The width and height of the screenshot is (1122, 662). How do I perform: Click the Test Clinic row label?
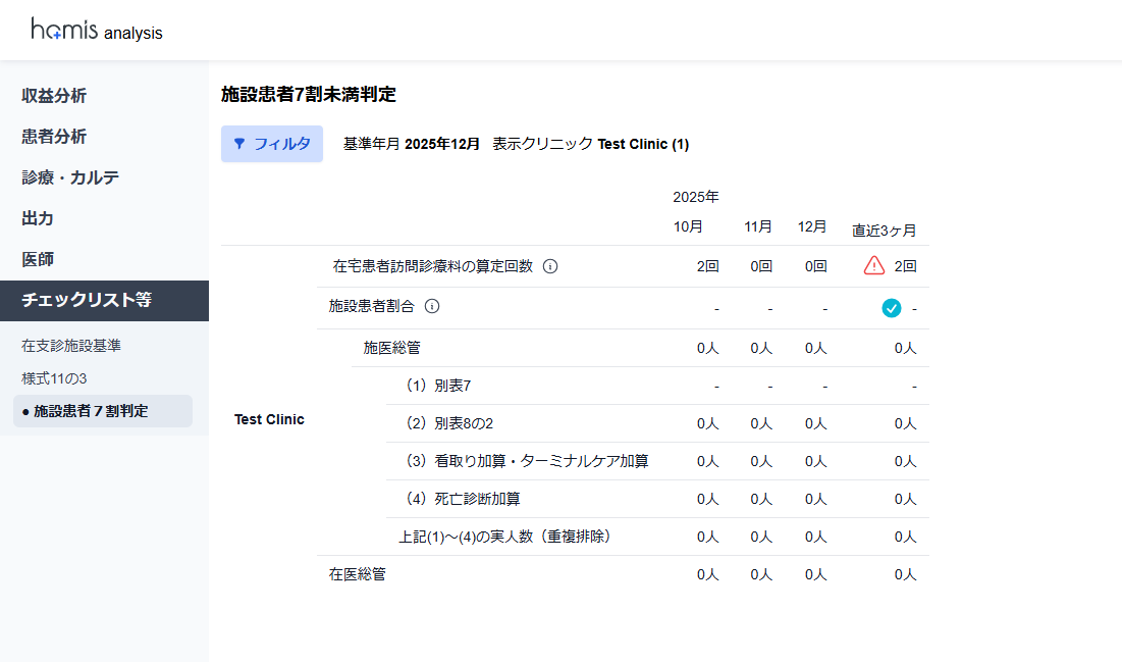point(269,420)
